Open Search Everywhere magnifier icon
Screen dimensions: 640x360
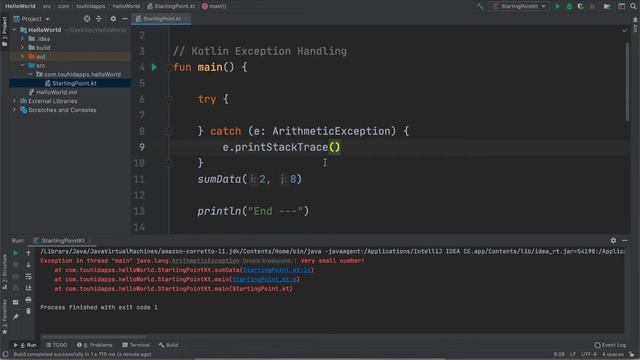click(x=633, y=6)
